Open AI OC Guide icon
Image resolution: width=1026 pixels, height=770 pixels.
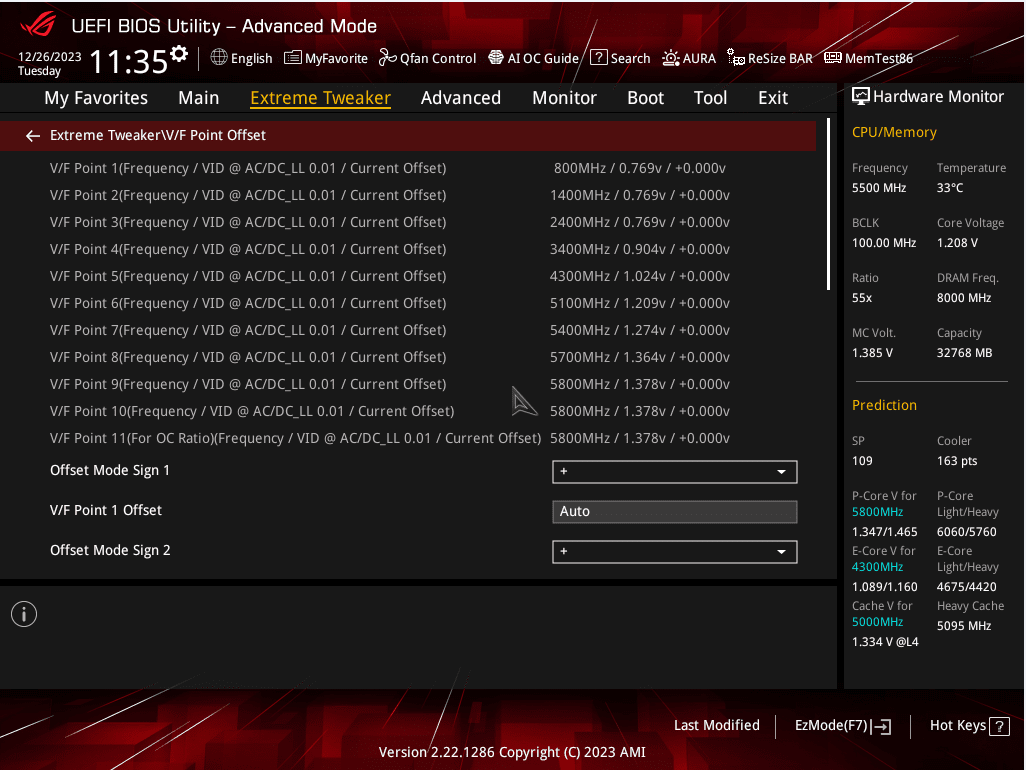pyautogui.click(x=496, y=58)
